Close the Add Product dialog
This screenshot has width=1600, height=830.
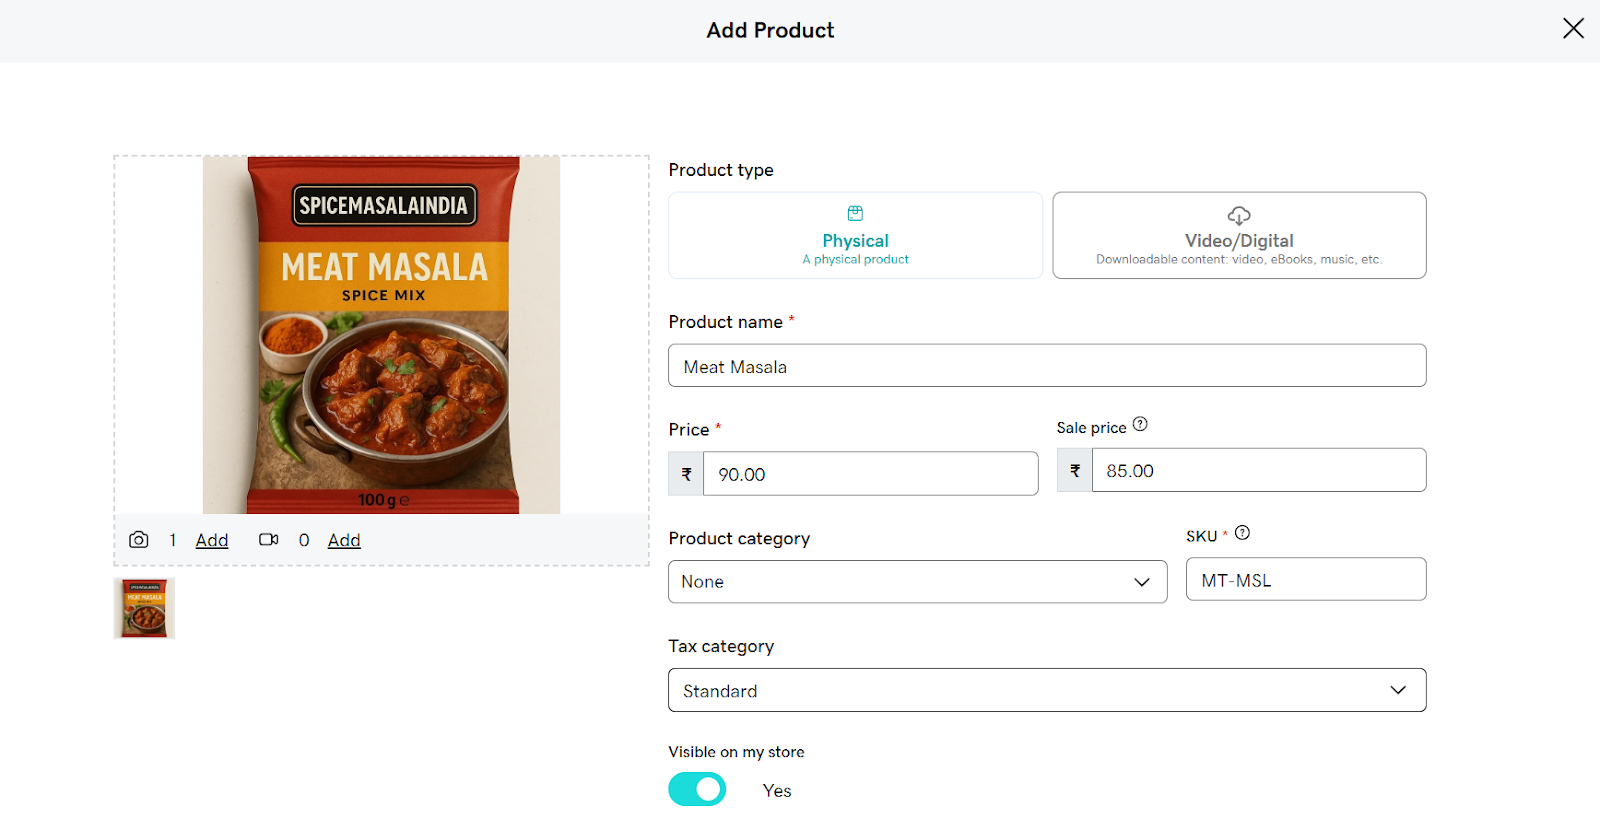pos(1573,29)
